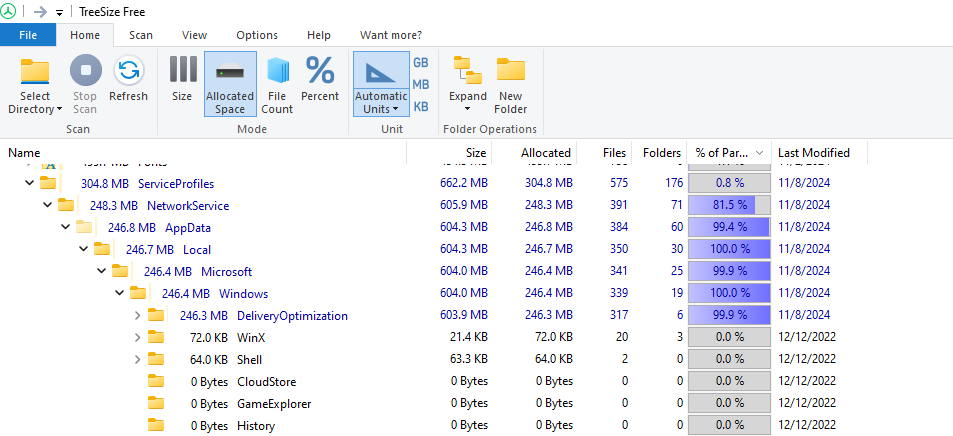The height and width of the screenshot is (436, 953).
Task: Sort by % of Parent column header
Action: tap(729, 153)
